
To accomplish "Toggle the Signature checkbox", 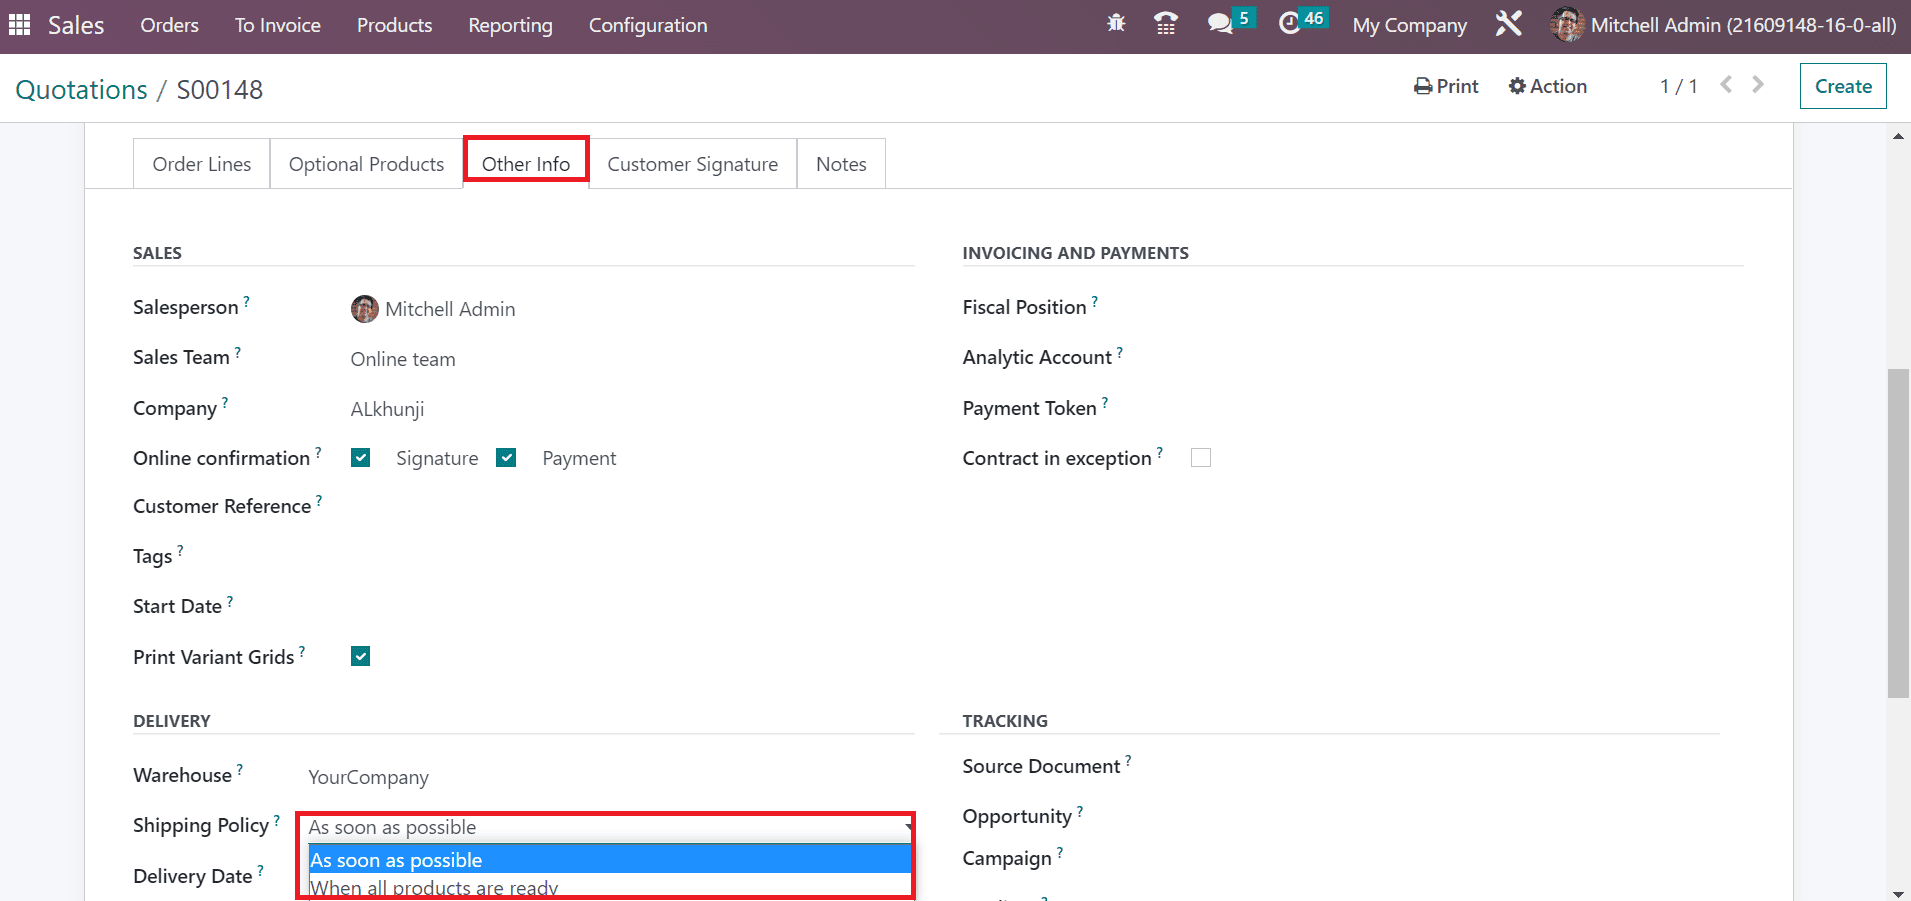I will [361, 458].
